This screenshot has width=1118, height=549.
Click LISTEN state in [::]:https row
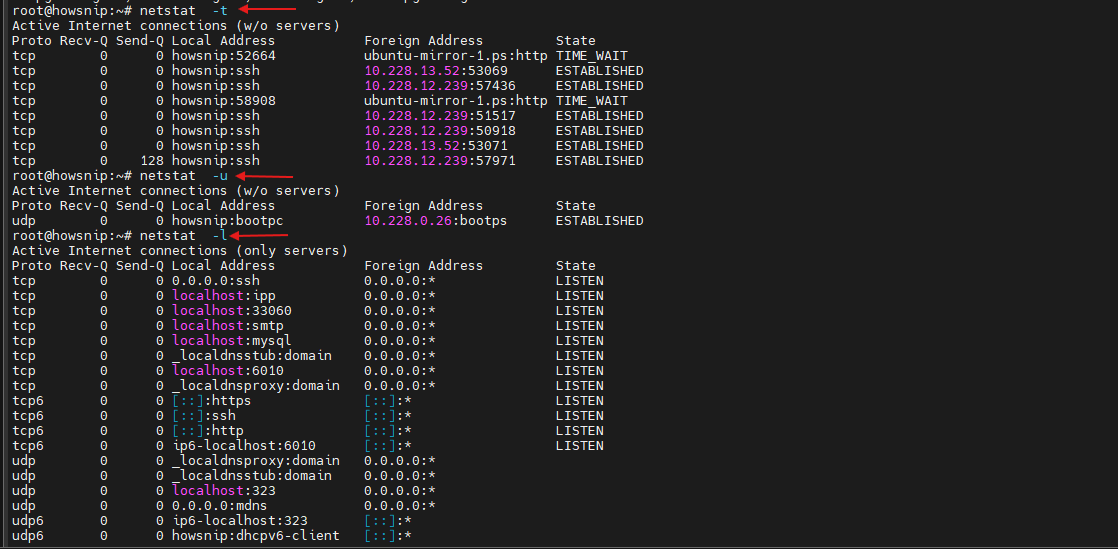click(x=580, y=400)
